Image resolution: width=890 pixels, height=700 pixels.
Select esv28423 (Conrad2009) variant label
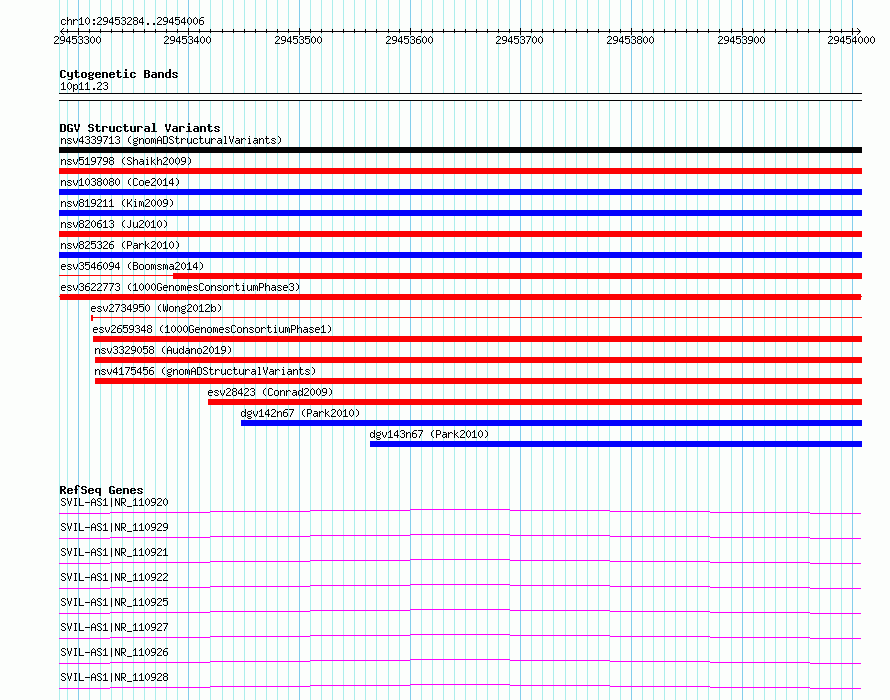point(270,392)
